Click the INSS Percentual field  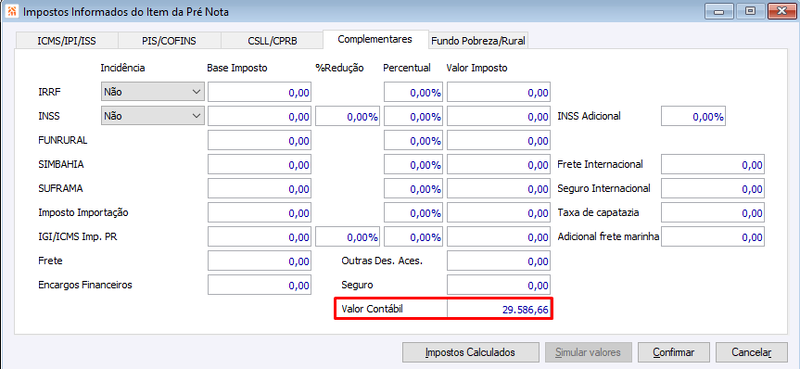coord(413,116)
